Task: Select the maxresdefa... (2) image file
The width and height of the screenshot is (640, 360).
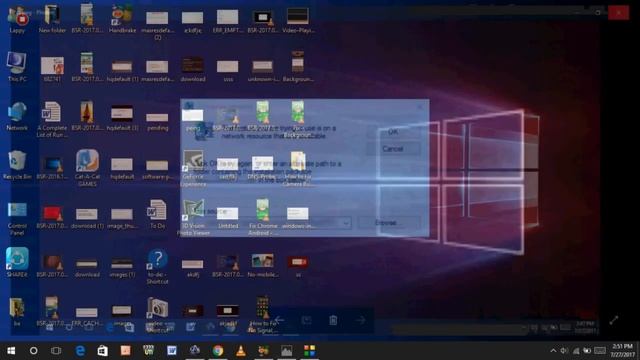Action: pyautogui.click(x=157, y=25)
